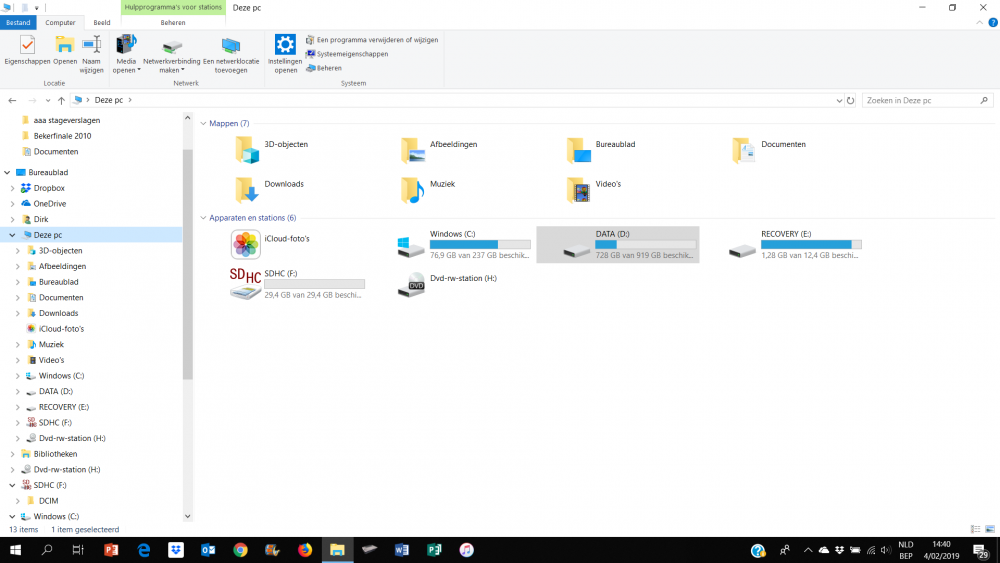Collapse the Apparaten en stations group
The height and width of the screenshot is (563, 1000).
(x=204, y=218)
